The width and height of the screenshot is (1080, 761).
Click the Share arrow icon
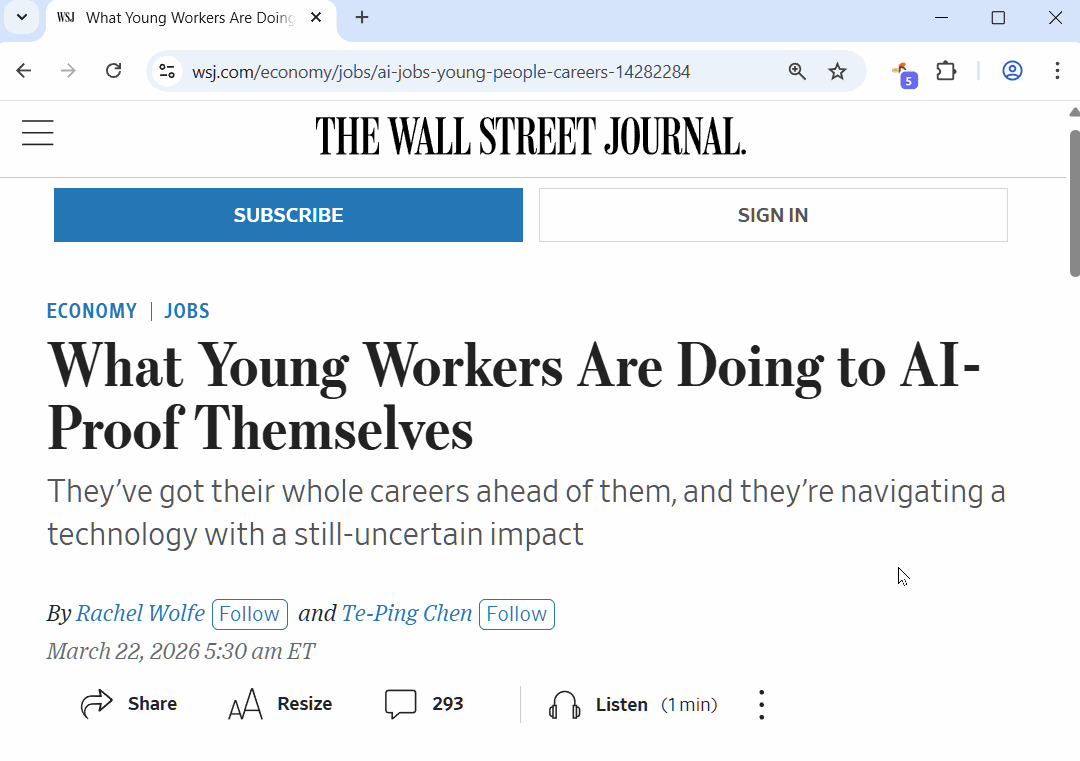[x=97, y=704]
